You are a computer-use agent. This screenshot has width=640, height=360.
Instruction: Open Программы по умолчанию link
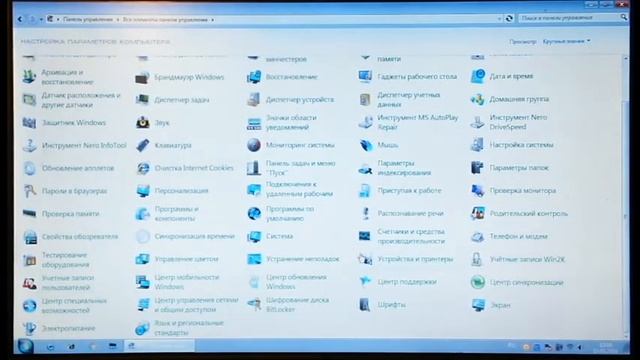click(x=290, y=213)
